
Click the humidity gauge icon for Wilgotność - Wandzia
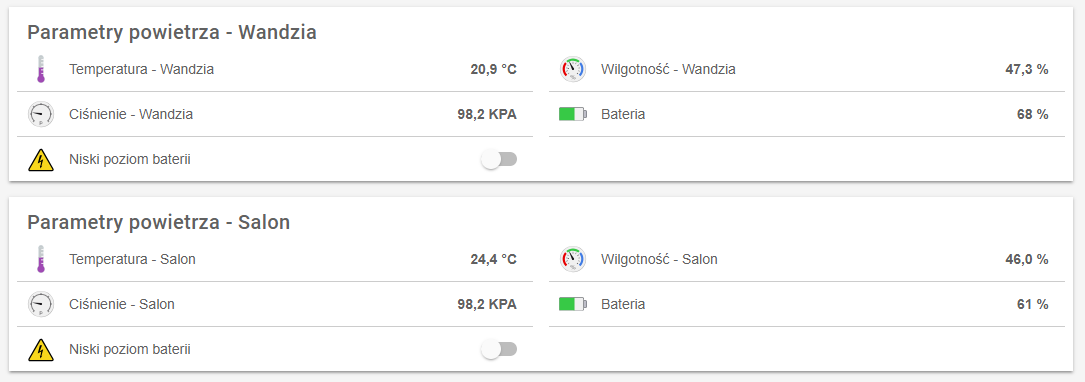coord(572,69)
